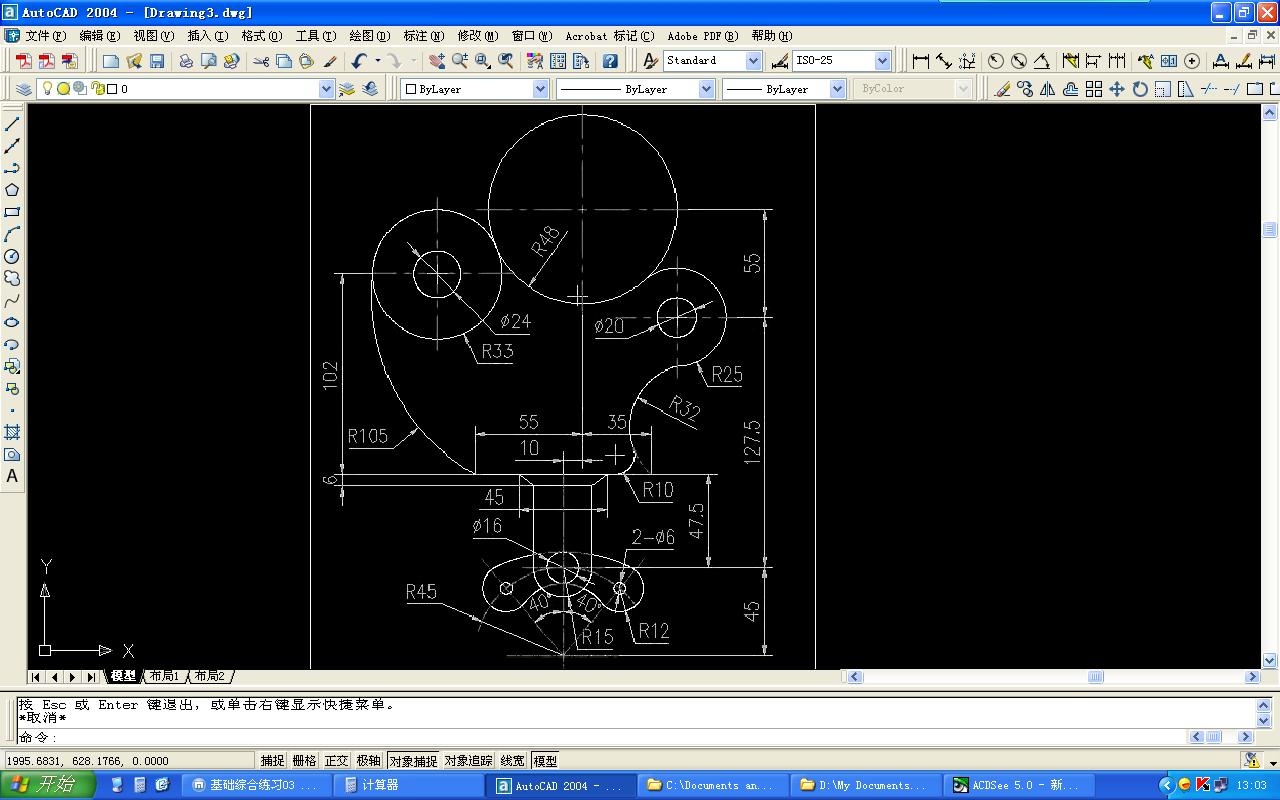This screenshot has width=1280, height=800.
Task: Toggle layer 0 on/off lightbulb
Action: [x=46, y=89]
